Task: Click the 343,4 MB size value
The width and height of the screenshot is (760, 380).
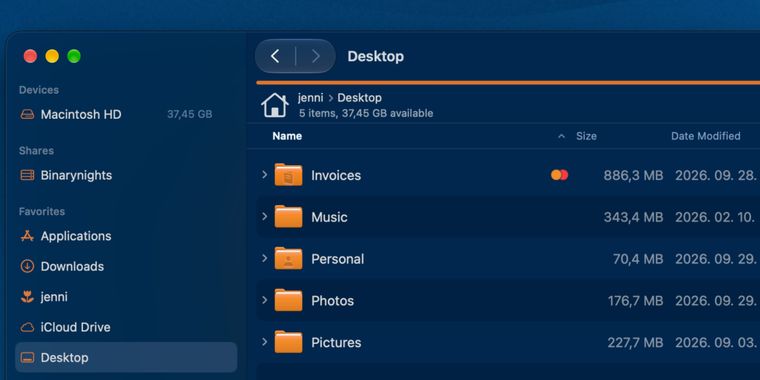Action: click(633, 217)
